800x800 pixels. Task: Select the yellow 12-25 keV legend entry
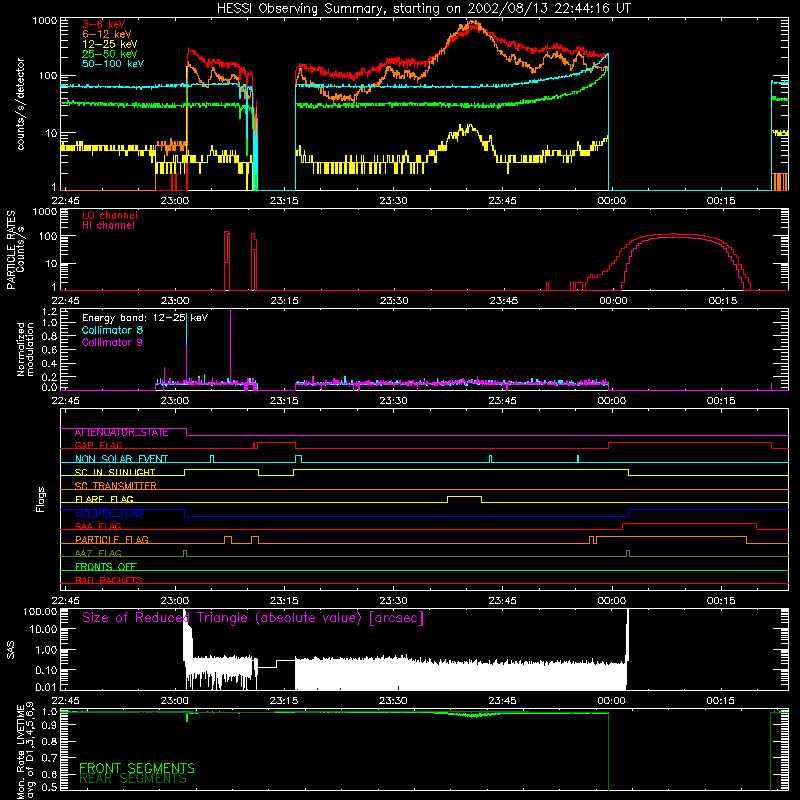point(109,44)
